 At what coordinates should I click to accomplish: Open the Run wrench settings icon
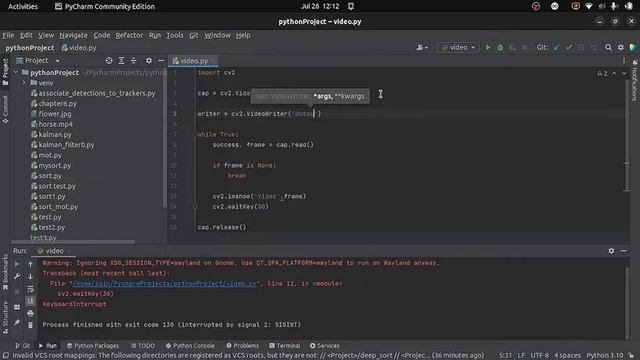pos(17,276)
